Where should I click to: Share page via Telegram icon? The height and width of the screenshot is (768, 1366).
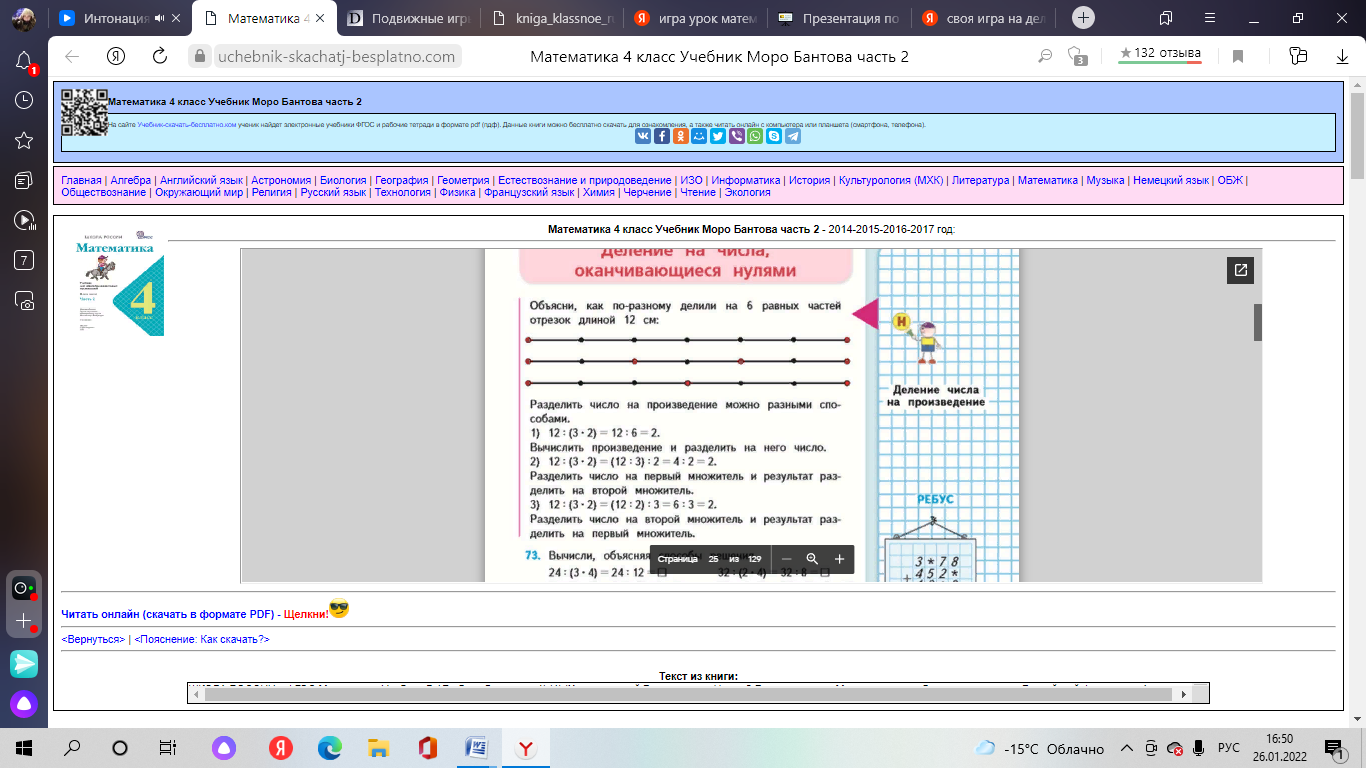point(793,136)
